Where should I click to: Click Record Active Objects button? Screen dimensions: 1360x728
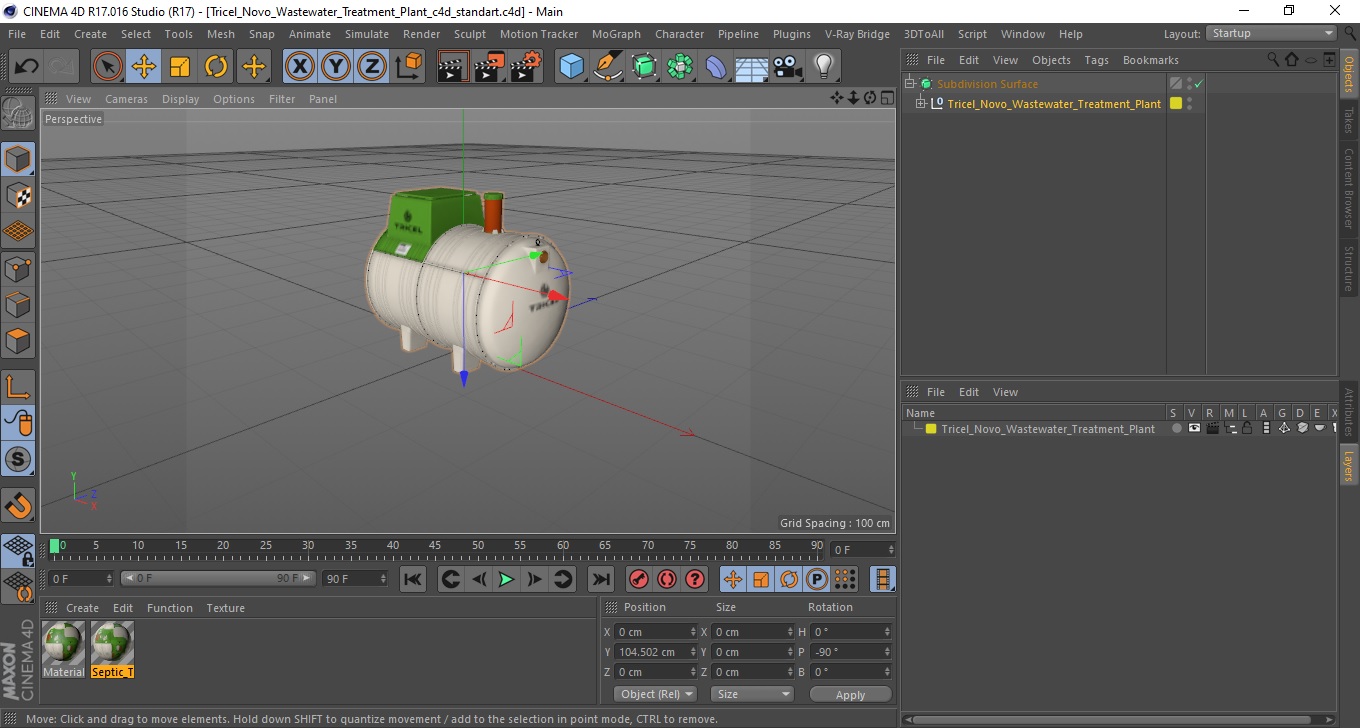(x=638, y=579)
